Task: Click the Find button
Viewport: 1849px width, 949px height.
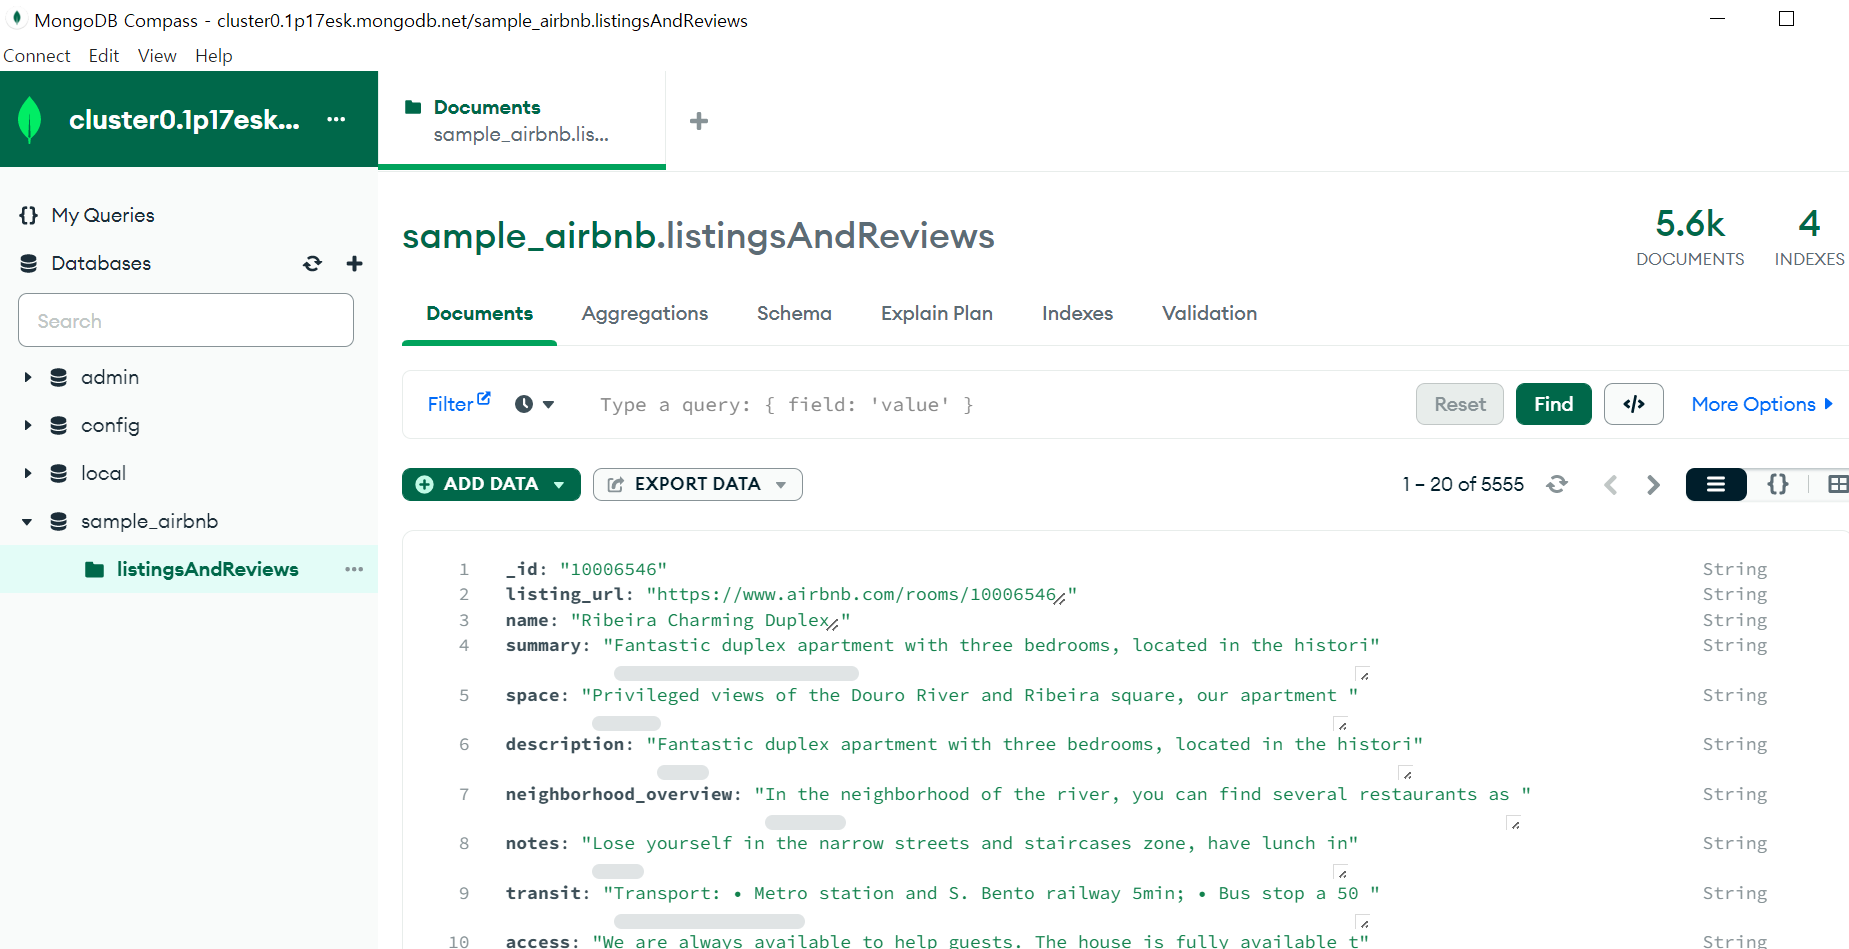Action: [x=1554, y=404]
